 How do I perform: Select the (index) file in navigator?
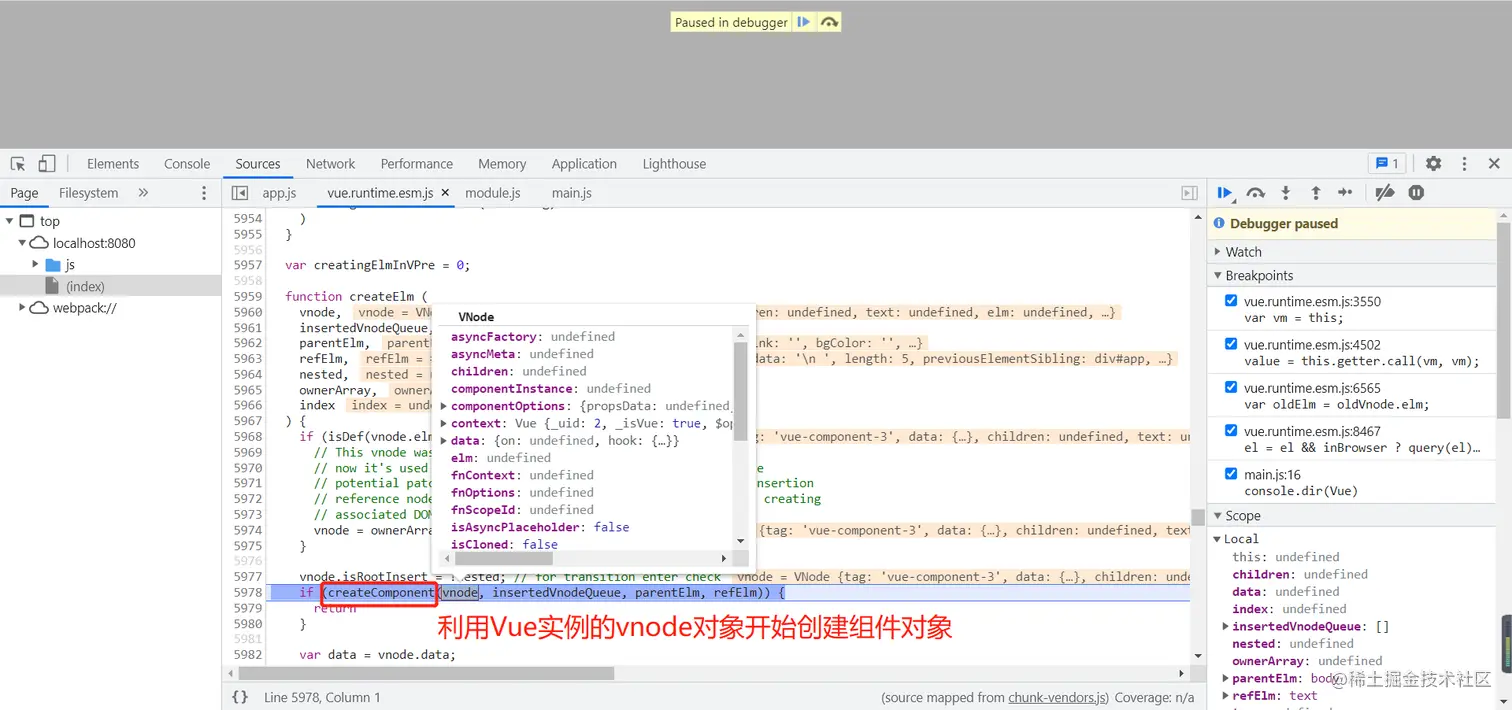[x=85, y=287]
